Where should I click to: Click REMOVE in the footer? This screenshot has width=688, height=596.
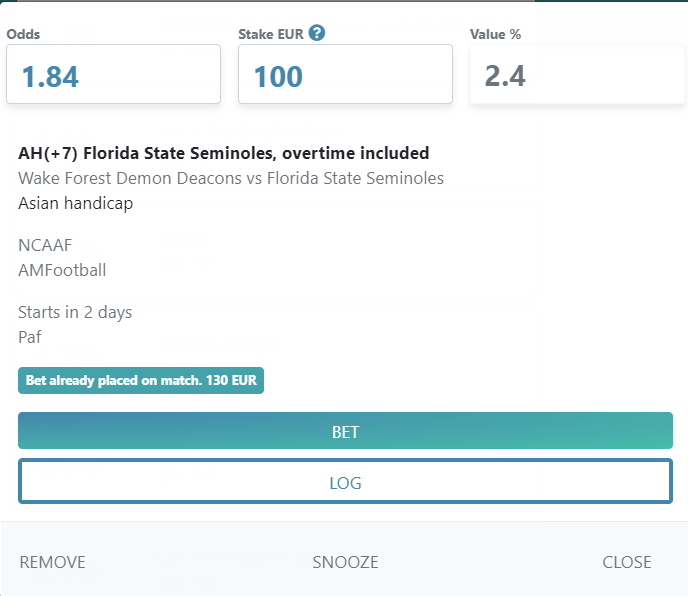coord(53,562)
